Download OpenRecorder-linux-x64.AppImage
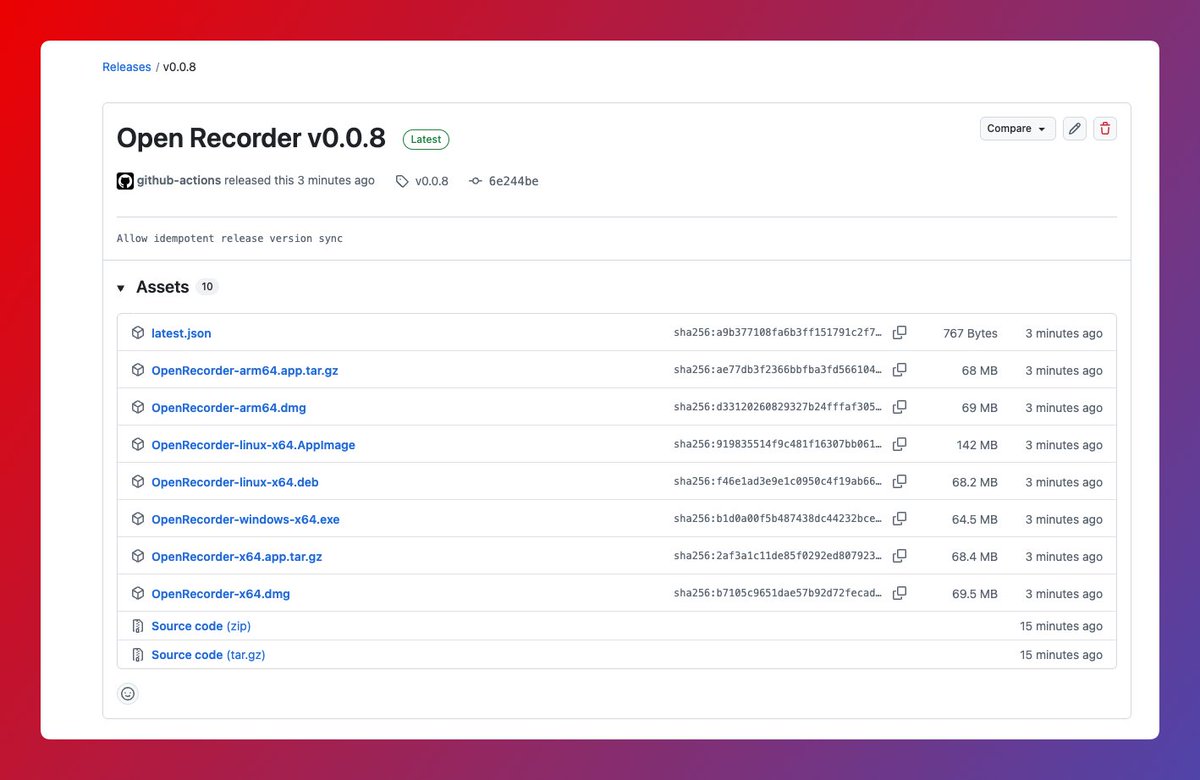 253,445
